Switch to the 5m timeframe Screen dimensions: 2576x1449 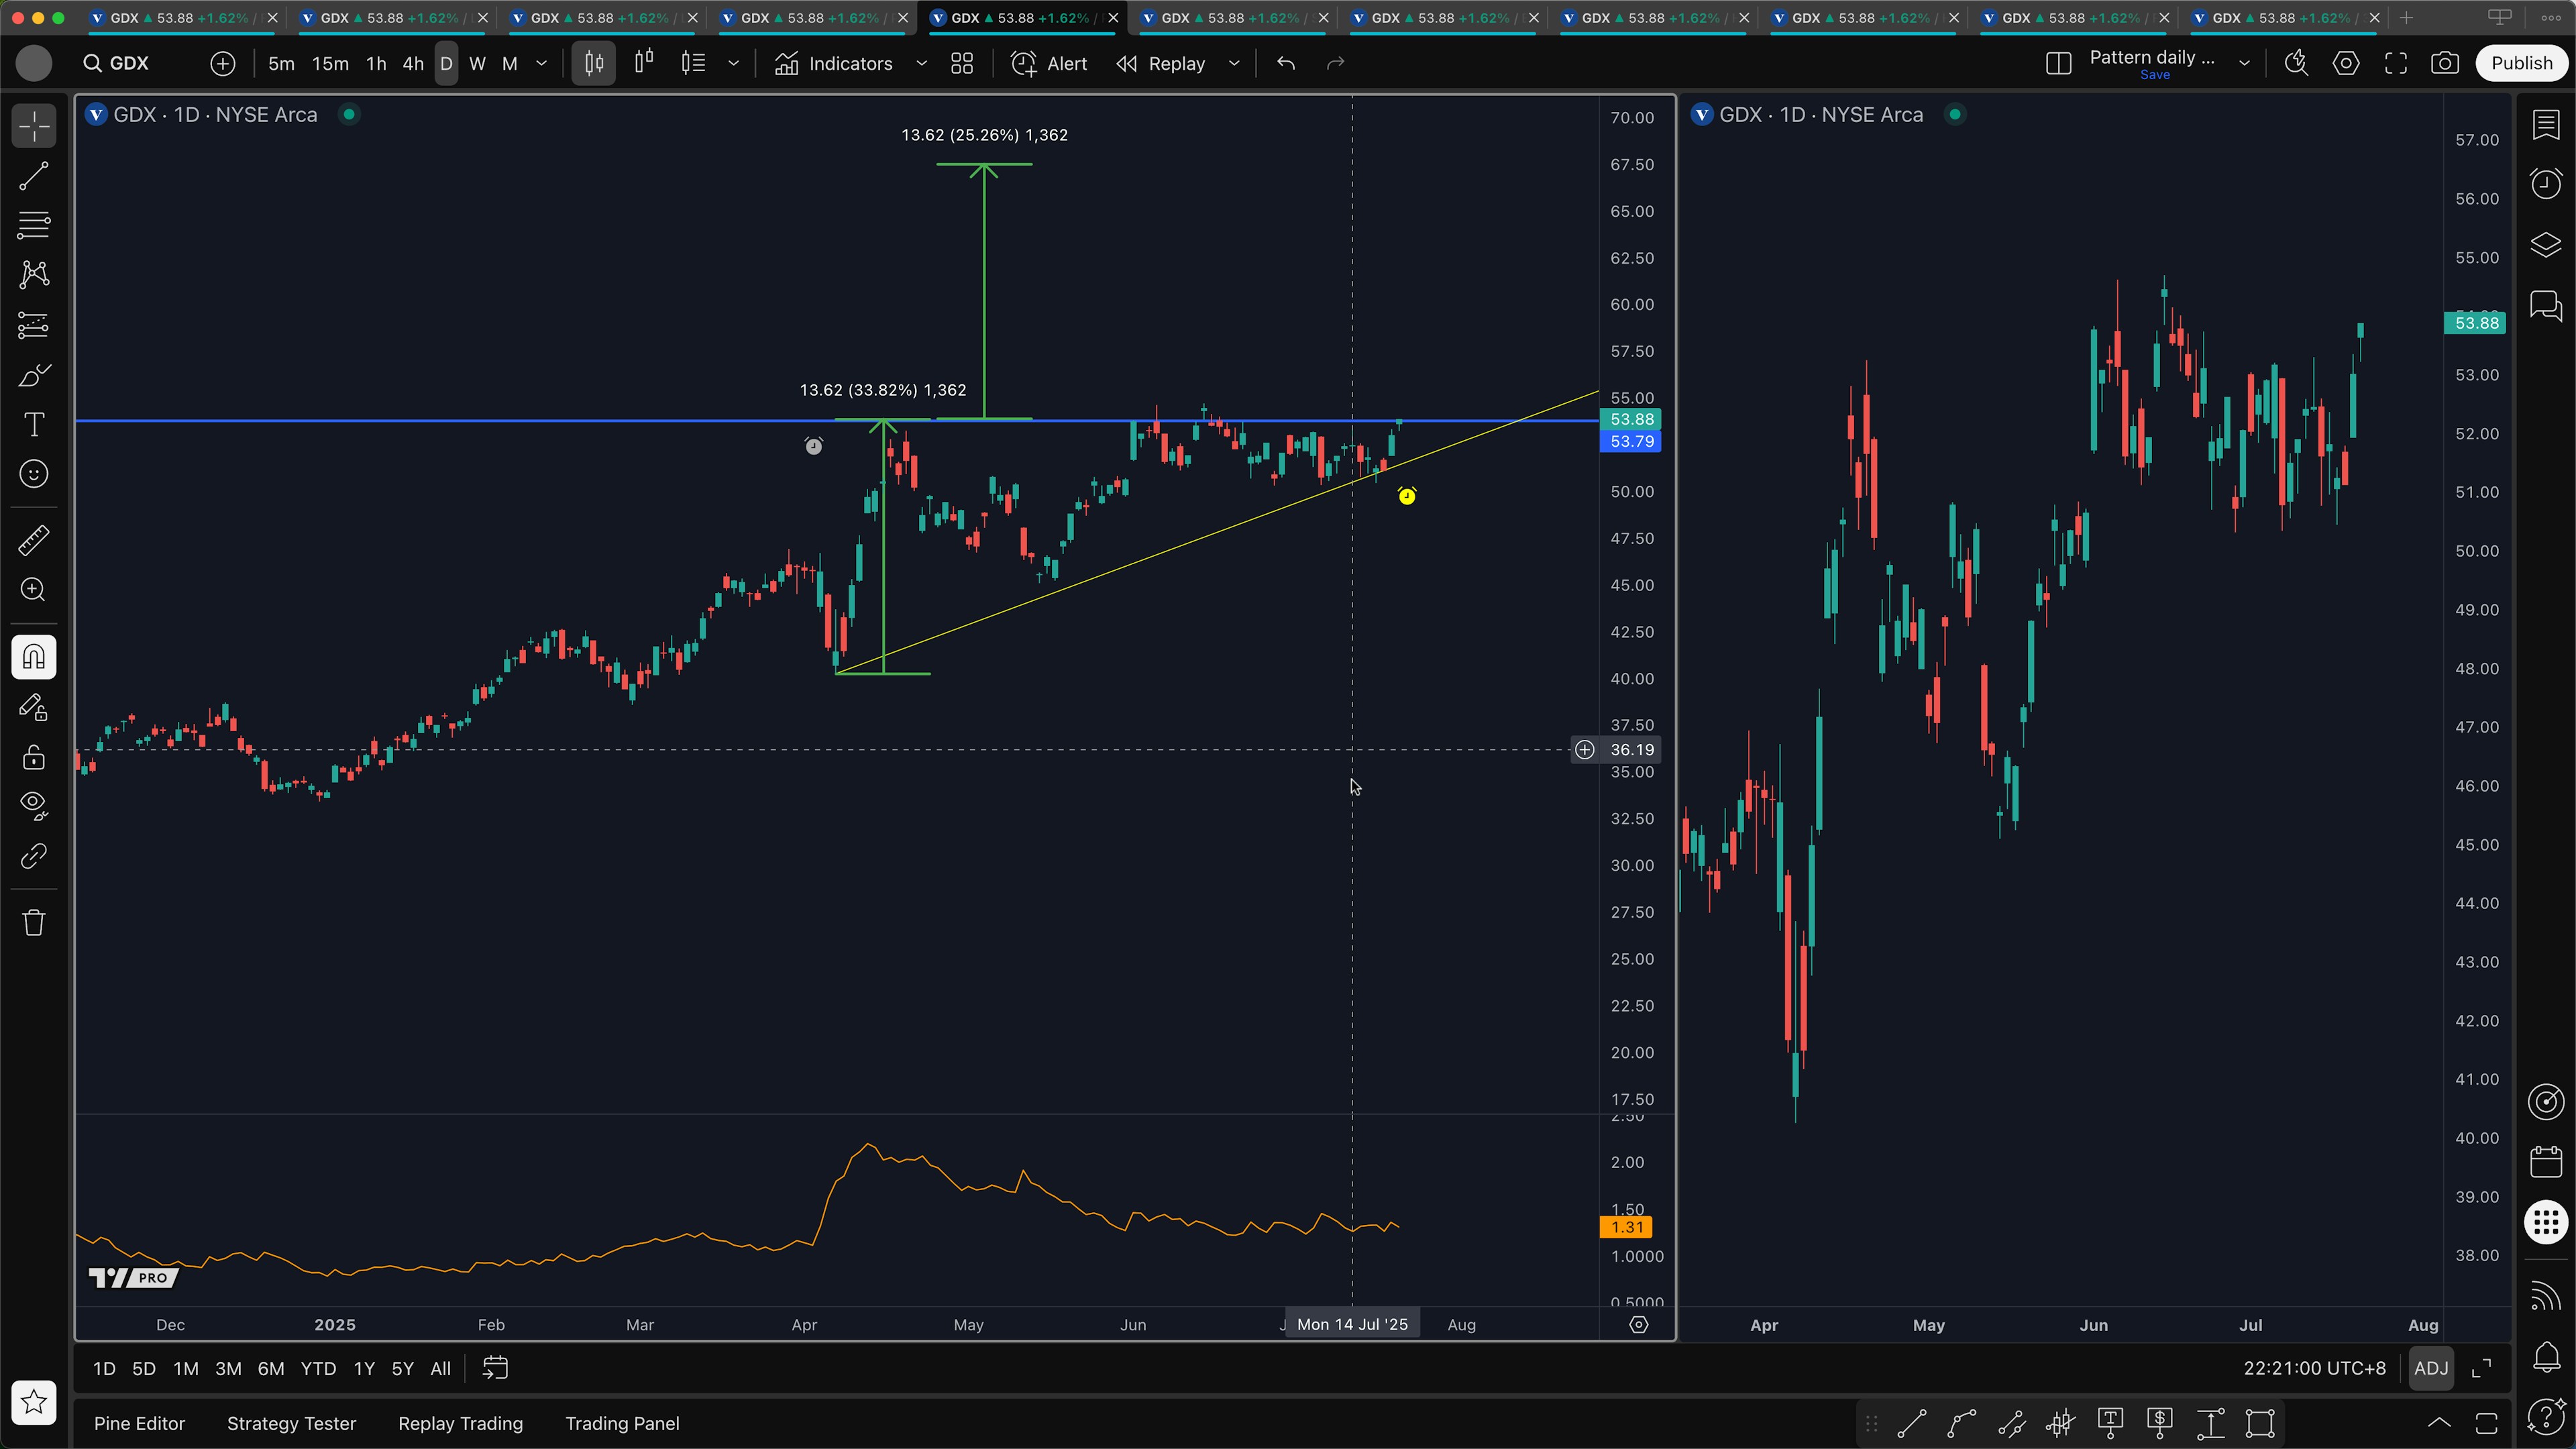[x=281, y=63]
